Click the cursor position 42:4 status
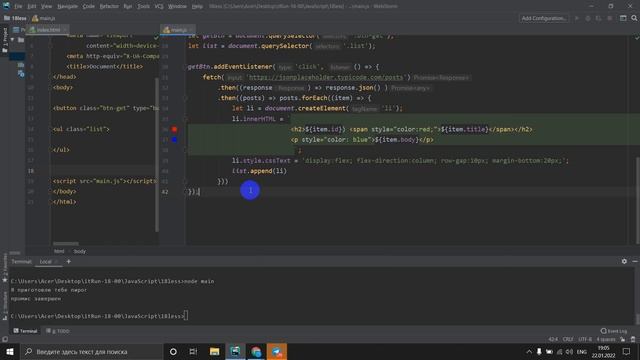Image resolution: width=640 pixels, height=360 pixels. (553, 339)
